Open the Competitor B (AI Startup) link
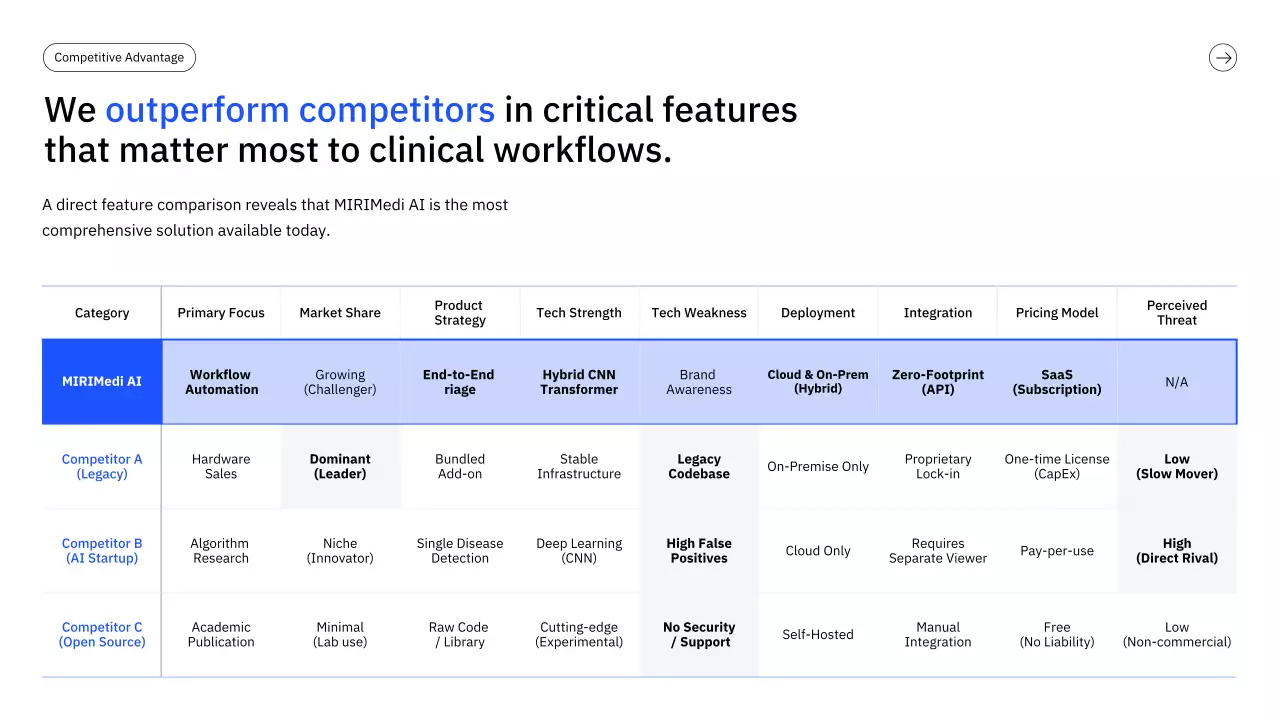 102,551
